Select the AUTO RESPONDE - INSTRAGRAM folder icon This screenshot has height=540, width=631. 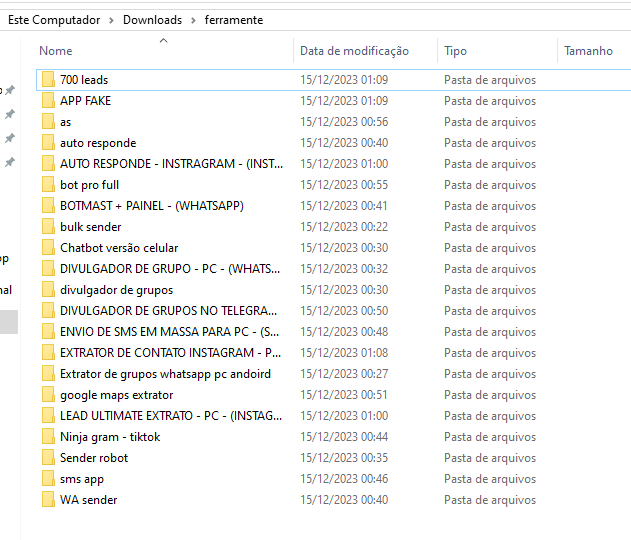pyautogui.click(x=48, y=163)
